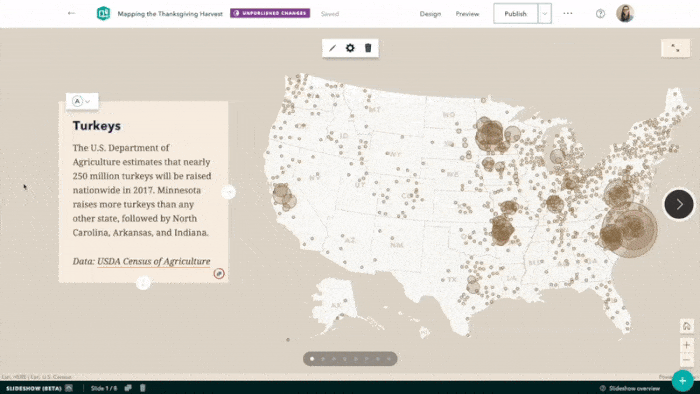700x394 pixels.
Task: Click the link icon on narrative panel
Action: click(219, 274)
